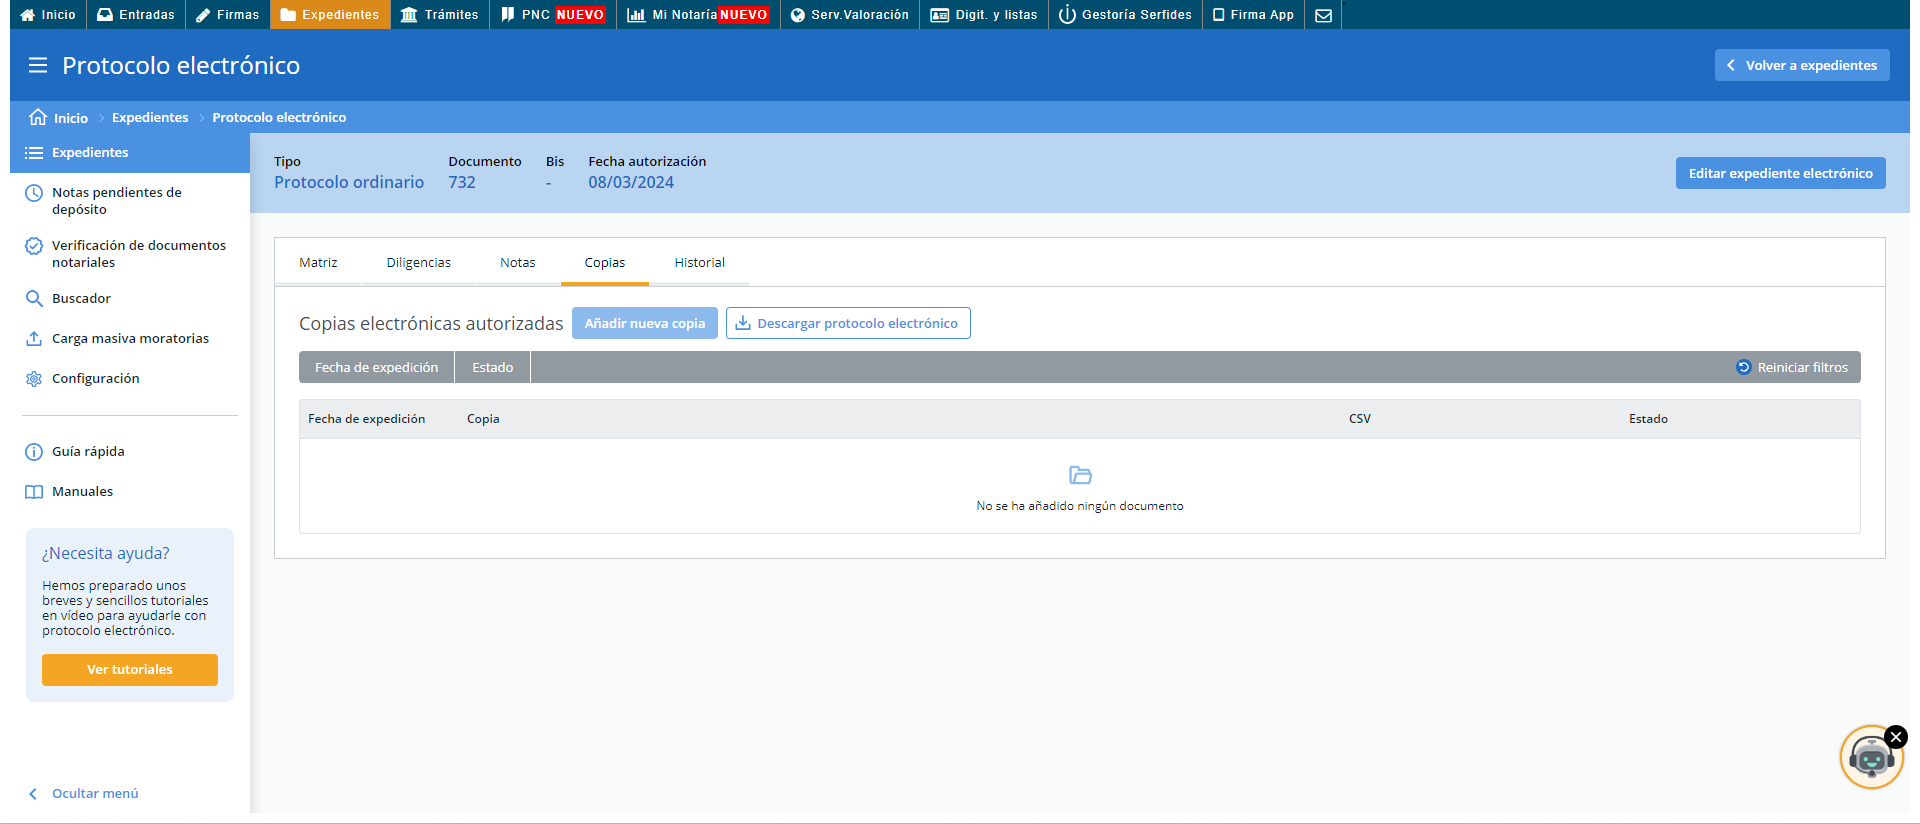Open the Configuración gear option
This screenshot has height=824, width=1920.
point(95,379)
